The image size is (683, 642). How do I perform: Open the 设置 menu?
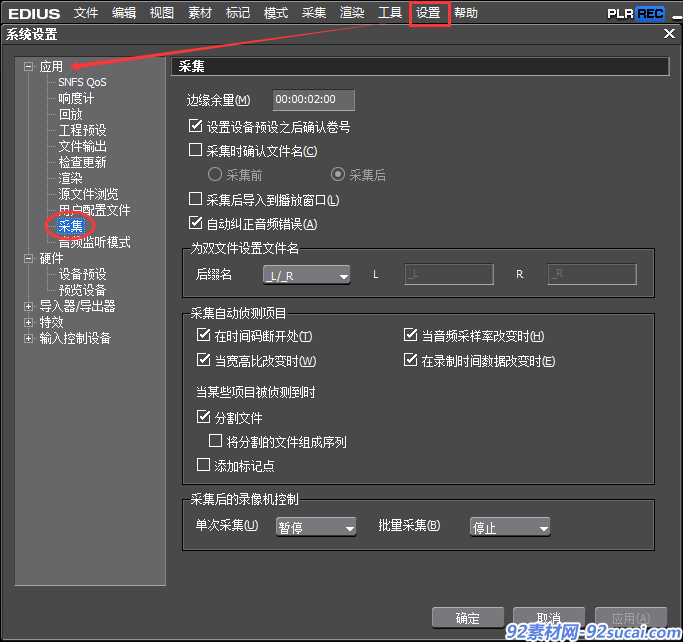click(x=428, y=13)
